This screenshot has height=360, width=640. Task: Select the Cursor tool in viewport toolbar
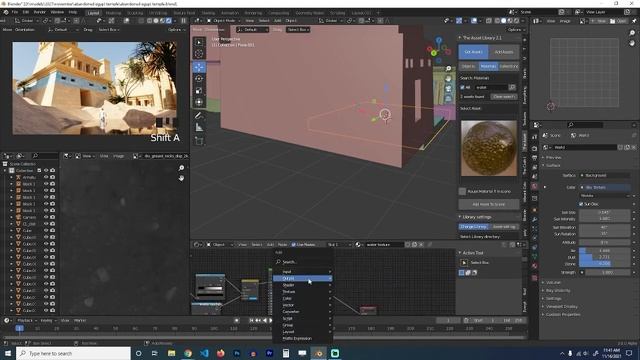[x=199, y=54]
